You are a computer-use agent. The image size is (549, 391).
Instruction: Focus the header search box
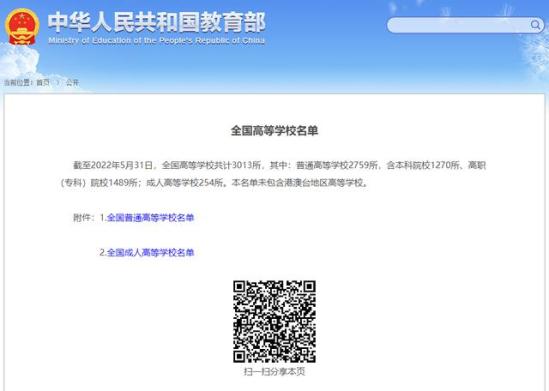(465, 25)
